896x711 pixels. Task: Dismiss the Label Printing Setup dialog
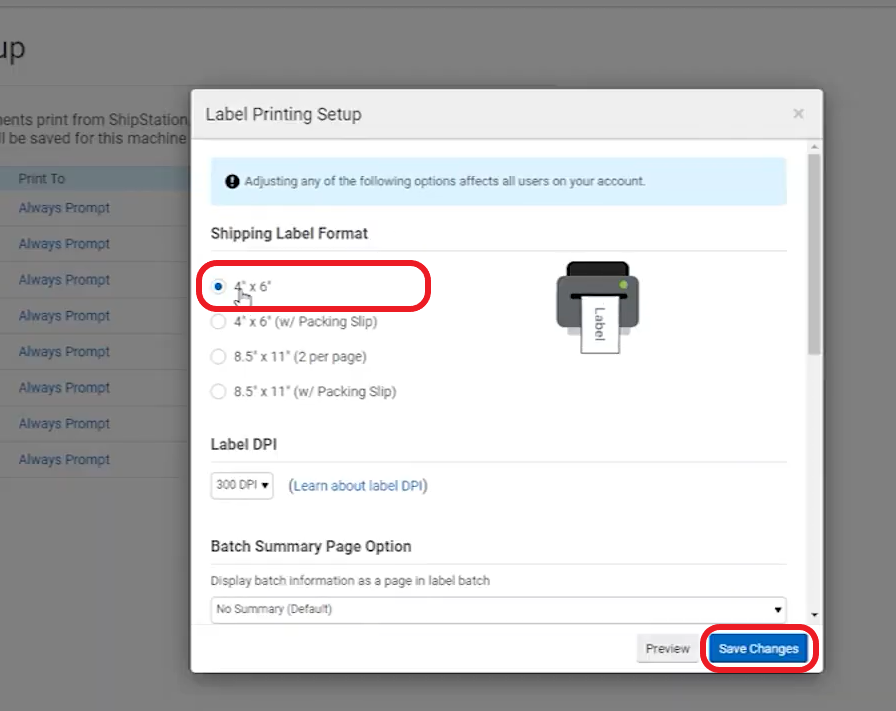[798, 113]
